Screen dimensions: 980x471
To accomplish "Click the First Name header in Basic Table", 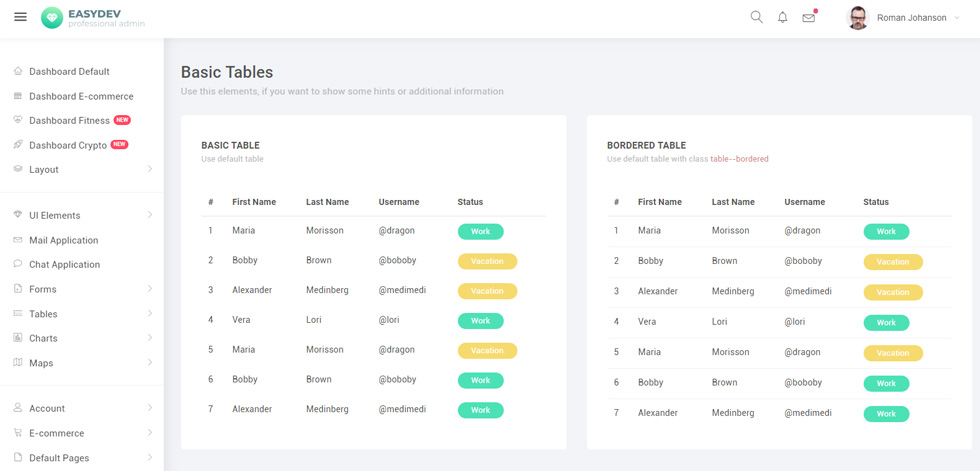I will click(254, 202).
